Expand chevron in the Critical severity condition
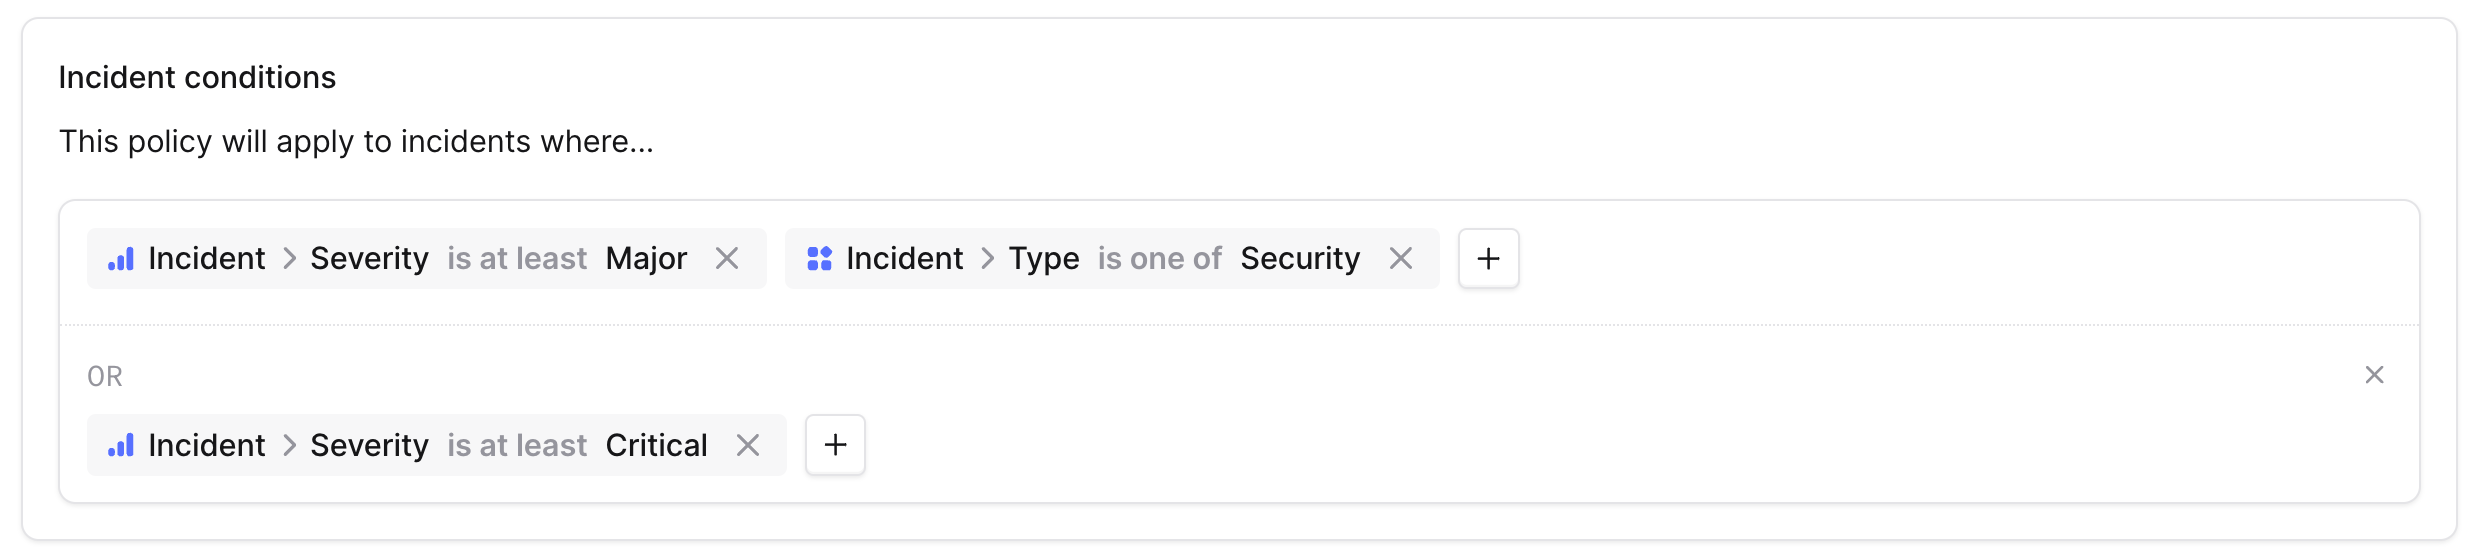2478x558 pixels. click(x=289, y=445)
